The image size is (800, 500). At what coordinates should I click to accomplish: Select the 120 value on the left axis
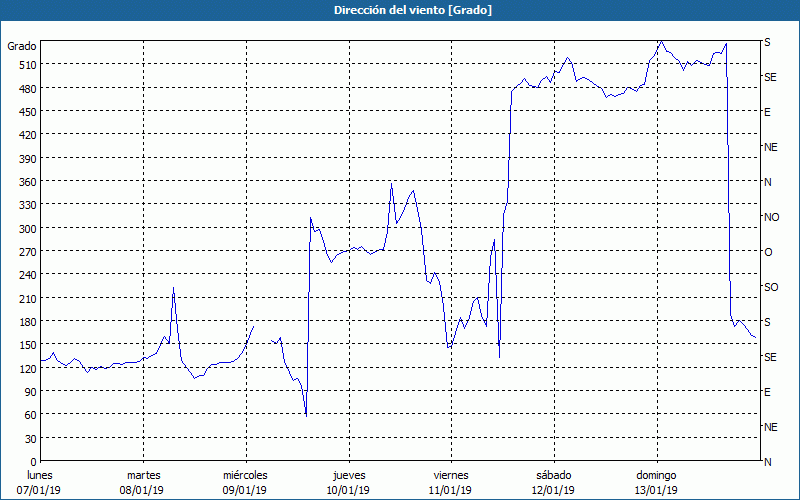pos(29,369)
